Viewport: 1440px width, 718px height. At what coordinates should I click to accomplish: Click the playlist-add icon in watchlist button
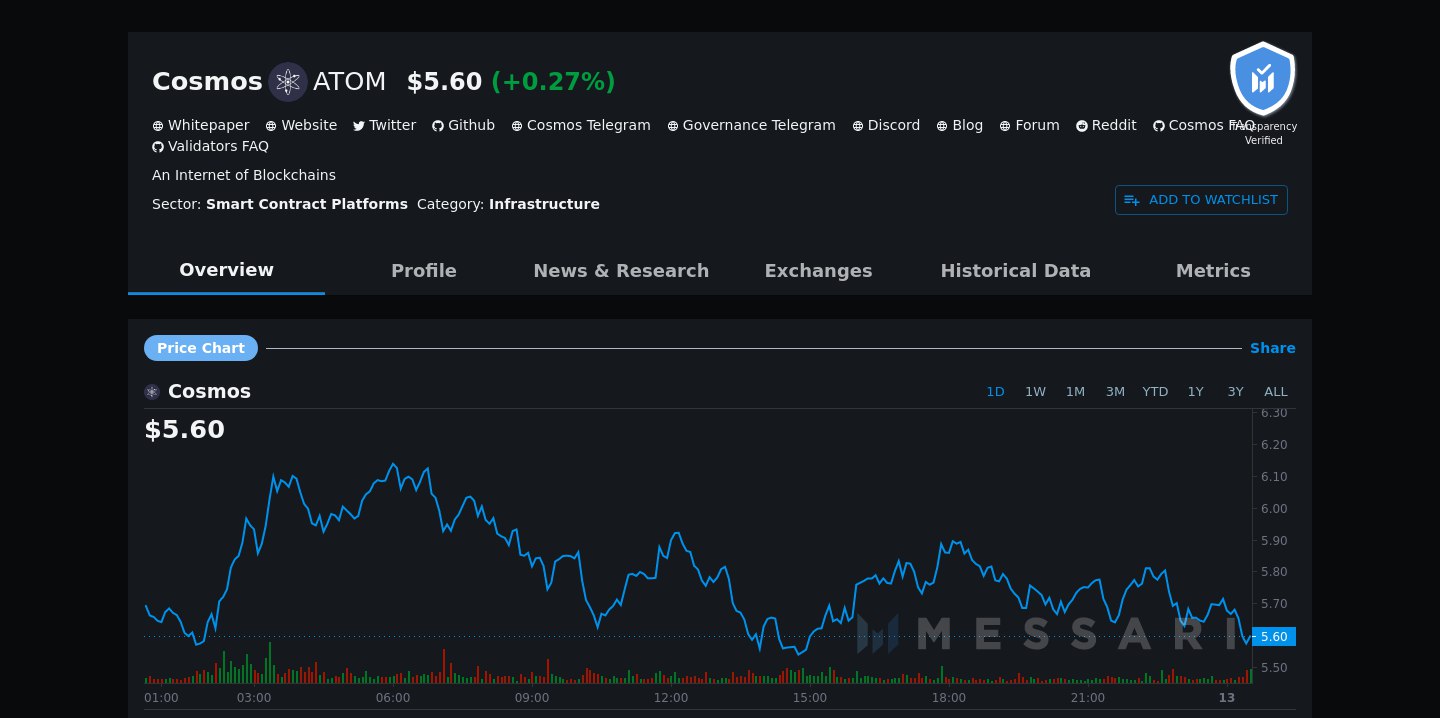click(x=1132, y=200)
